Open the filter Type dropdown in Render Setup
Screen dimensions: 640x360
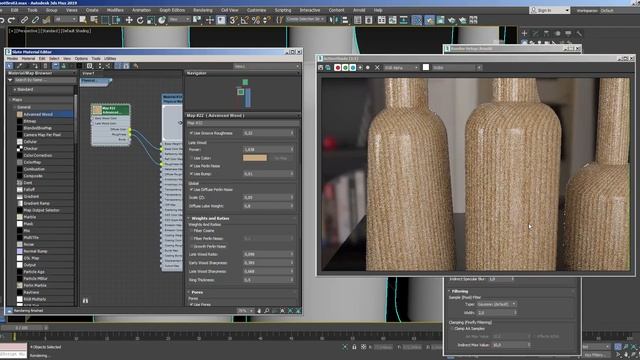click(x=497, y=304)
